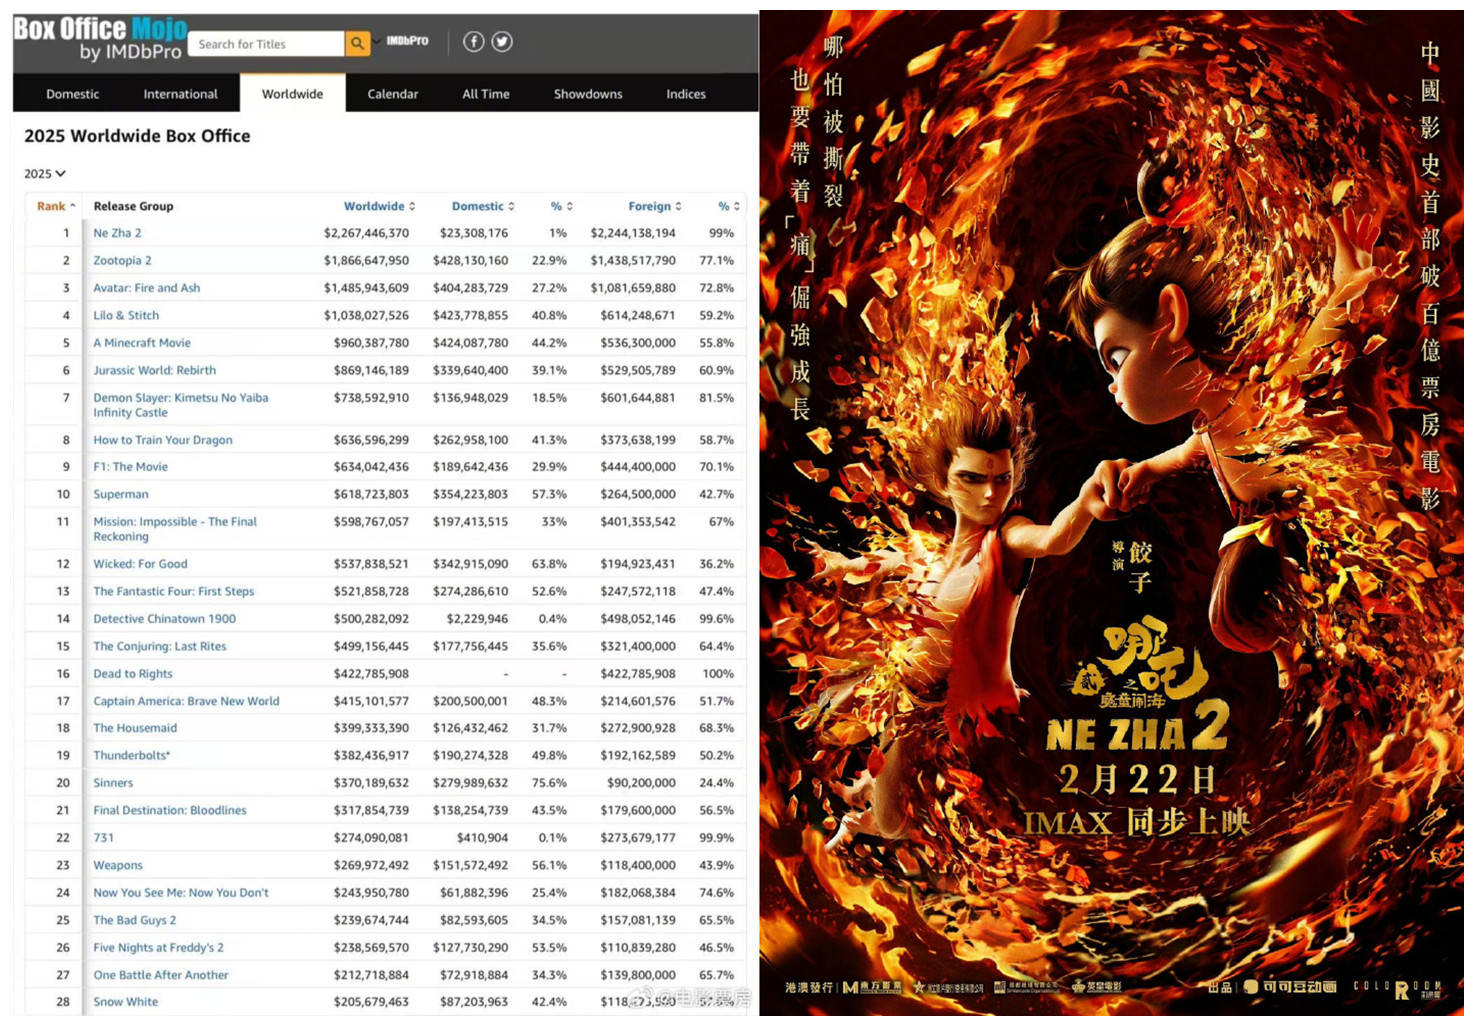Open Demon Slayer: Infinity Castle link
This screenshot has height=1026, width=1474.
click(x=180, y=405)
